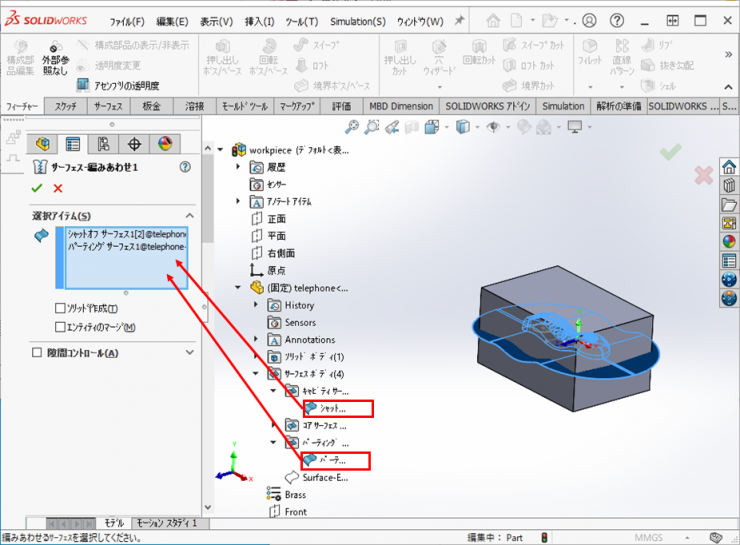Enable the ソリッド作成 checkbox
Image resolution: width=740 pixels, height=545 pixels.
pyautogui.click(x=60, y=308)
